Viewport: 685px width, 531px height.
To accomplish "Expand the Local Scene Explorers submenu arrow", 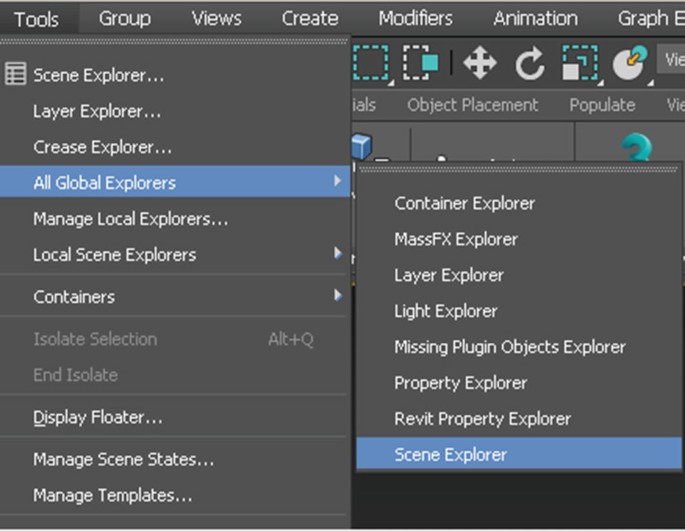I will 338,255.
